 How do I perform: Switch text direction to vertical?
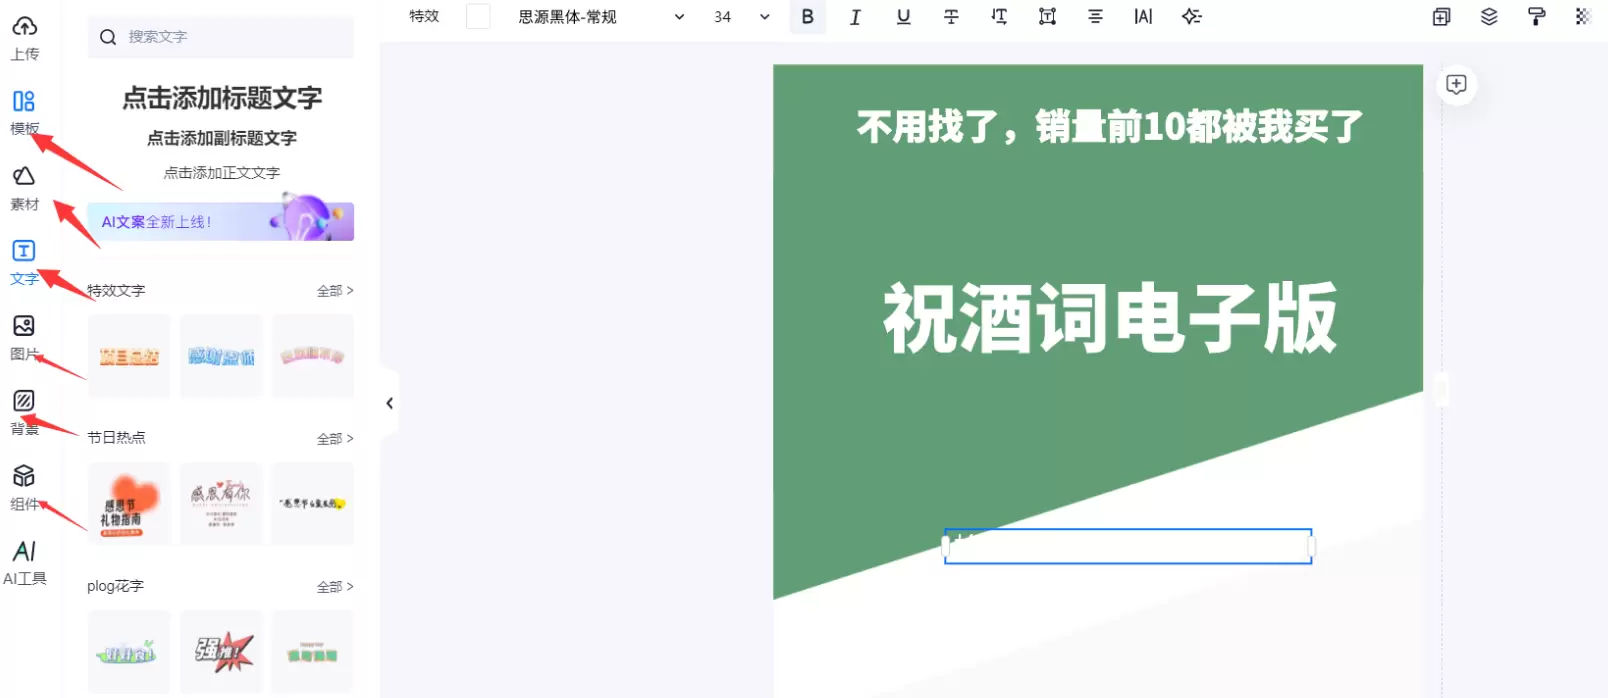[x=999, y=17]
